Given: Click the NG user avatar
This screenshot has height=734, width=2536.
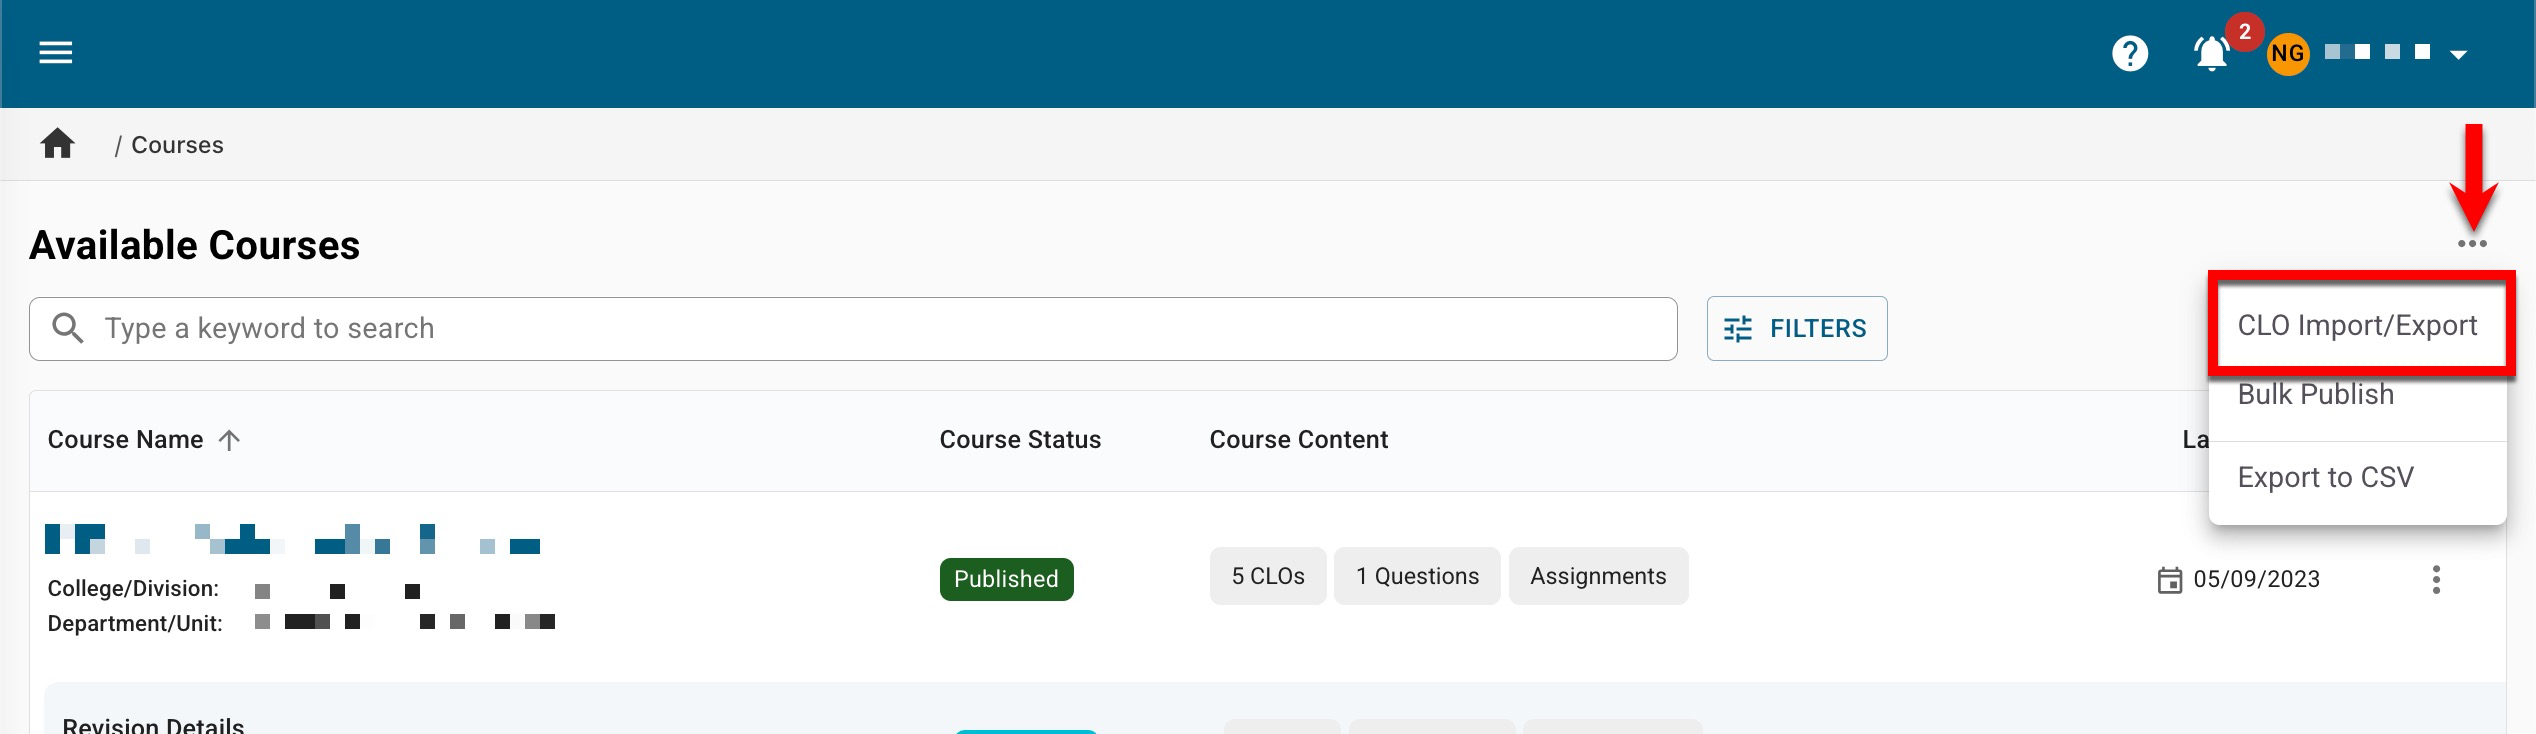Looking at the screenshot, I should tap(2287, 54).
